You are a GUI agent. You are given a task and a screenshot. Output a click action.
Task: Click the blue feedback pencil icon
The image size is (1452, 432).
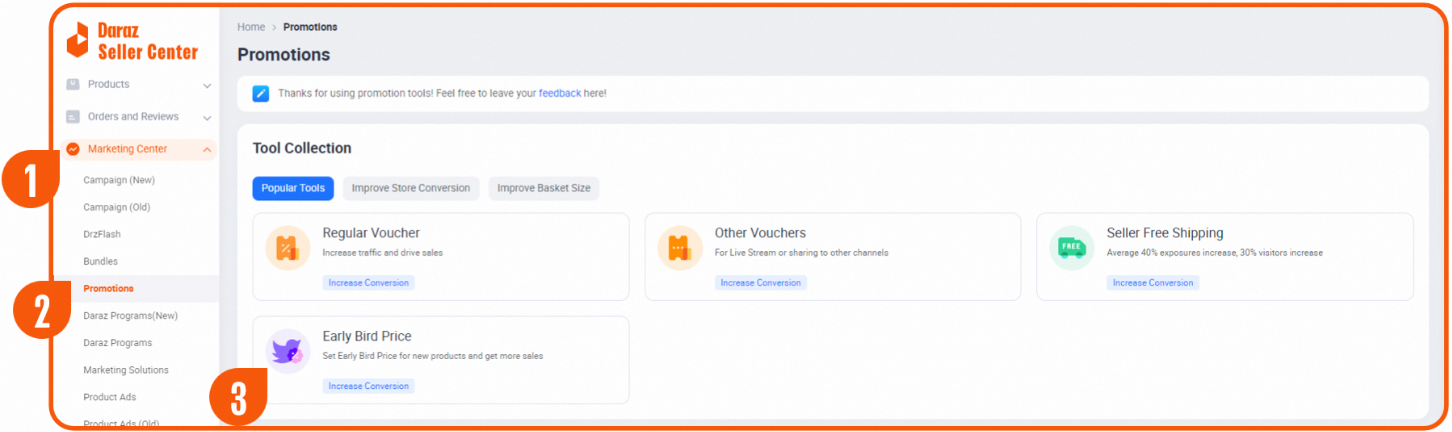pos(260,93)
